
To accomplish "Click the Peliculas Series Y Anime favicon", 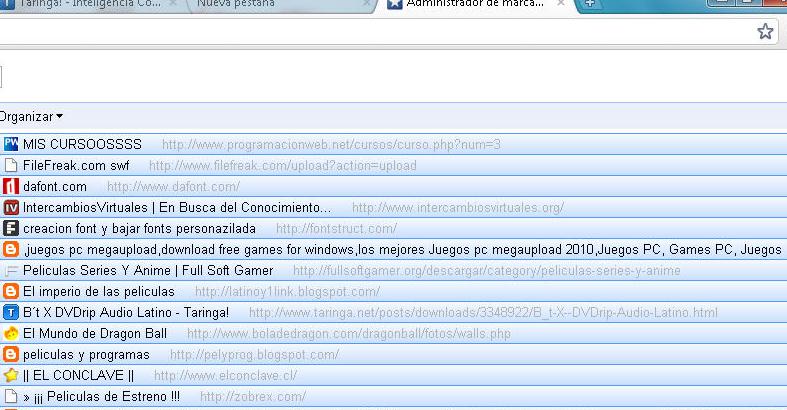I will coord(11,271).
